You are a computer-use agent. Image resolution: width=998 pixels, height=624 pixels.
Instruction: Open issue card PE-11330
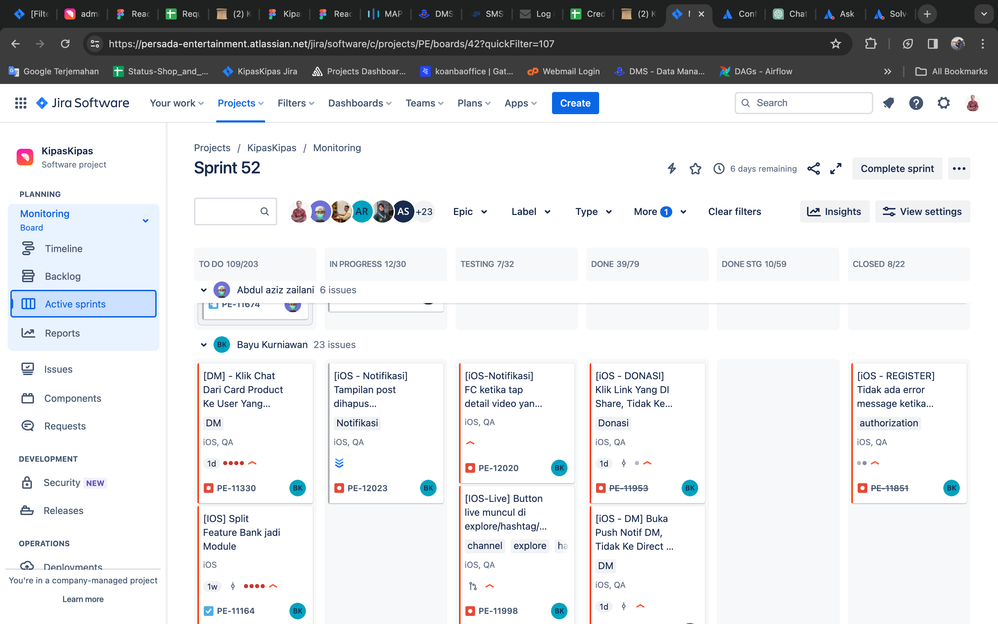click(255, 433)
